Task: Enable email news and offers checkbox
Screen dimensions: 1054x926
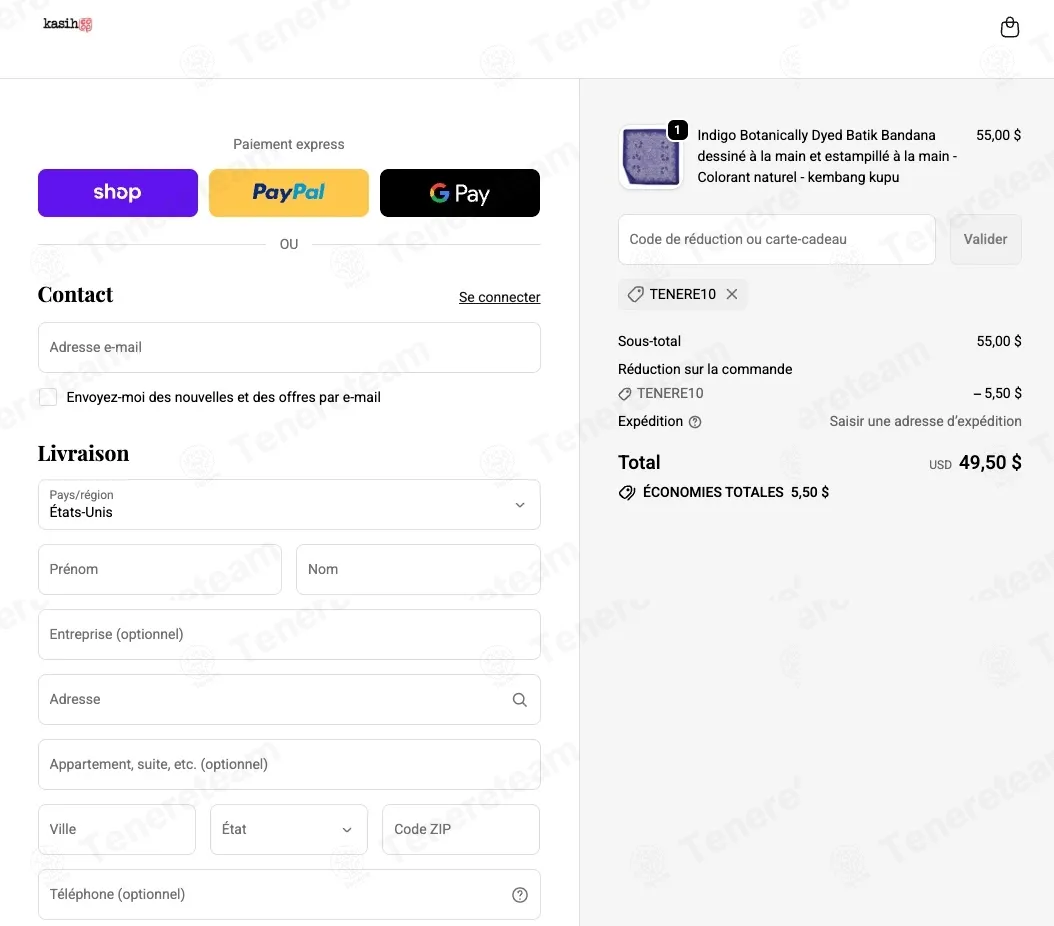Action: [48, 397]
